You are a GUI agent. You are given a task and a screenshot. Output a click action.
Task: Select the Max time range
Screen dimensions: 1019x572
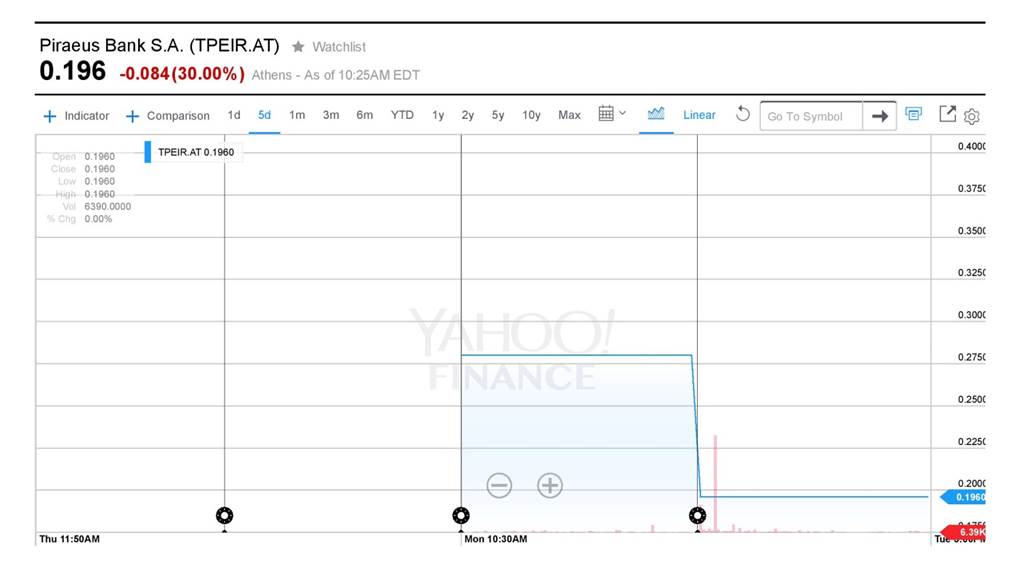click(569, 115)
